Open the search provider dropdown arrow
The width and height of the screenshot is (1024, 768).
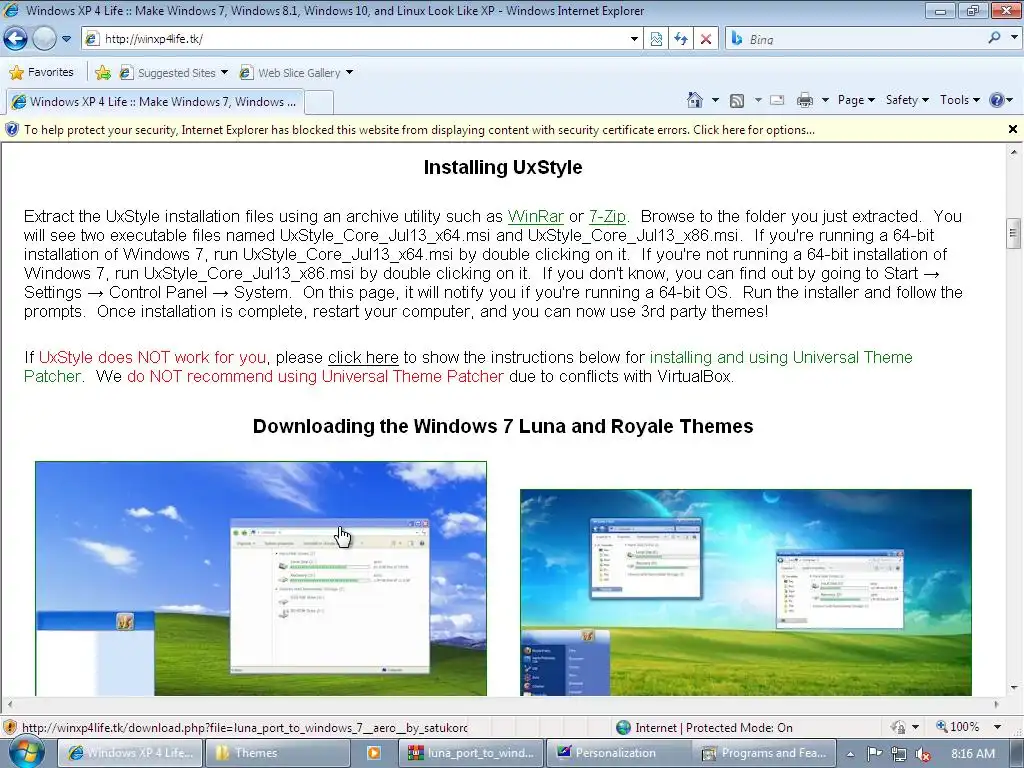point(1014,37)
